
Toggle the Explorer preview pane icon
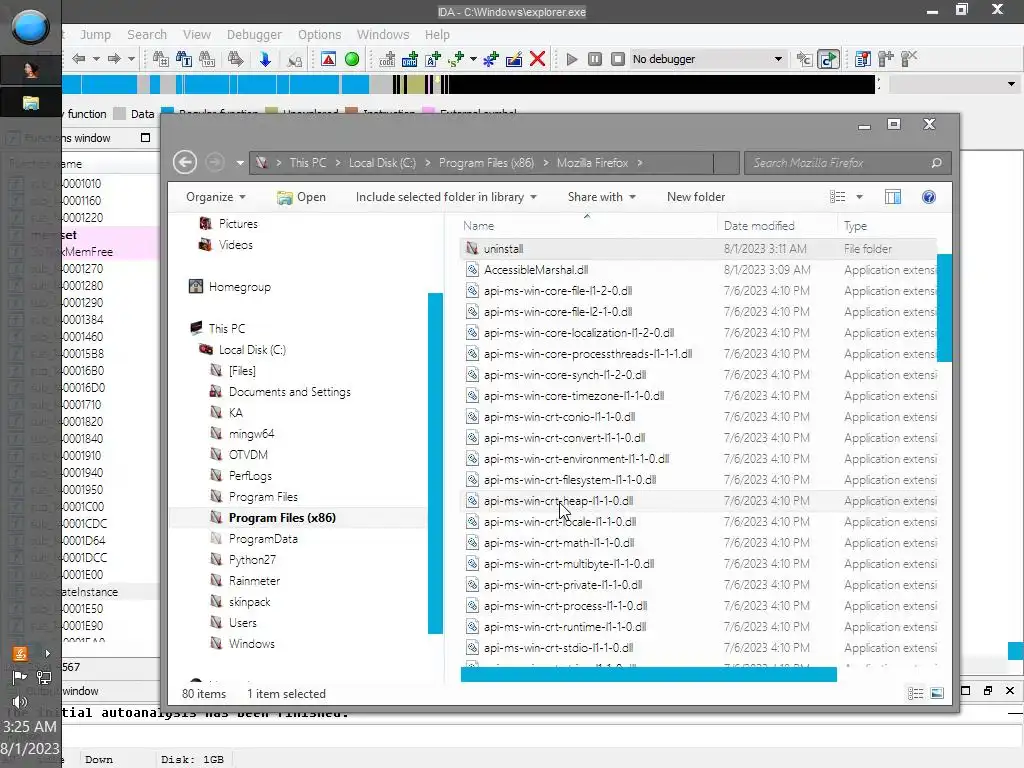893,197
